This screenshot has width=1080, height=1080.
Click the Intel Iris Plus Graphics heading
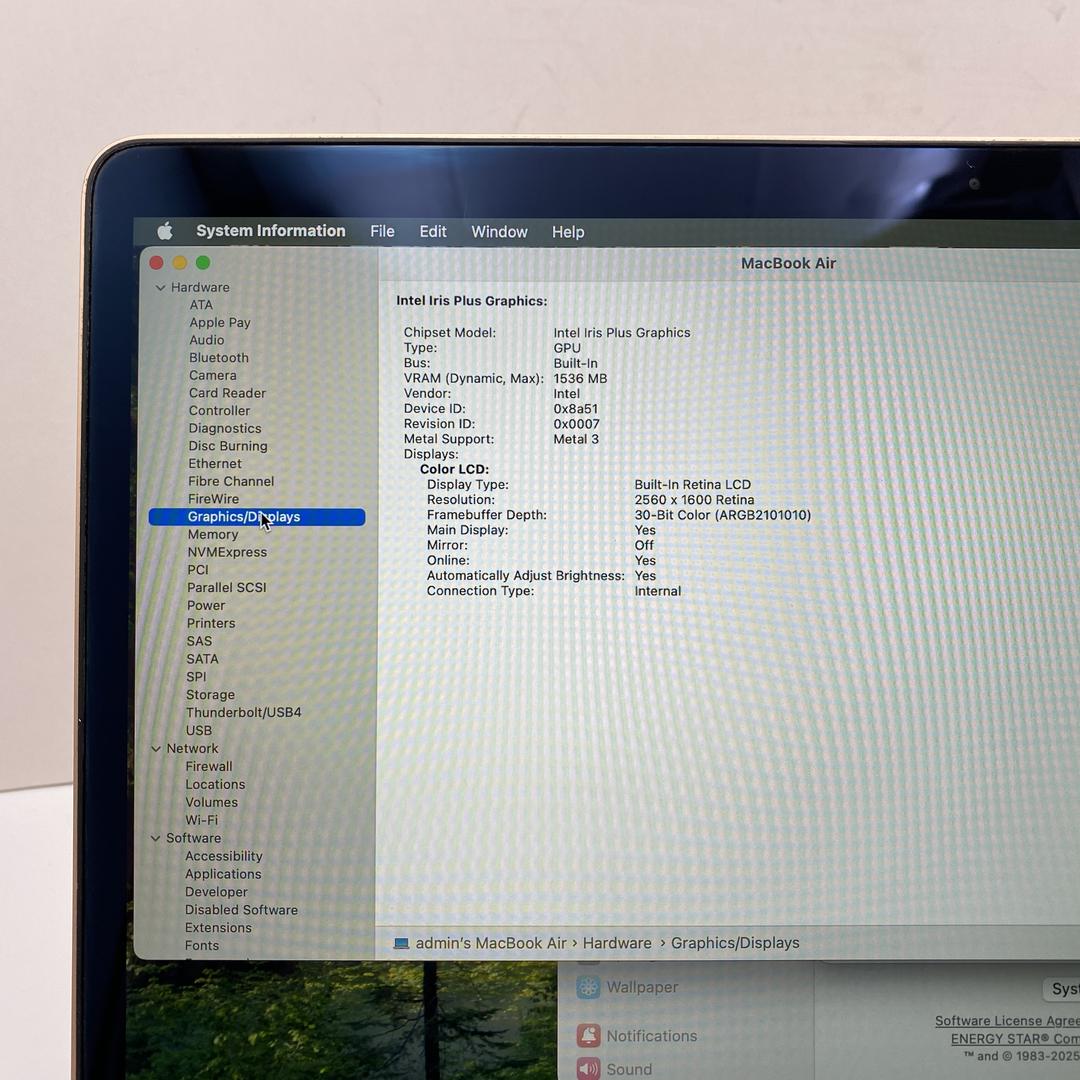pos(472,301)
